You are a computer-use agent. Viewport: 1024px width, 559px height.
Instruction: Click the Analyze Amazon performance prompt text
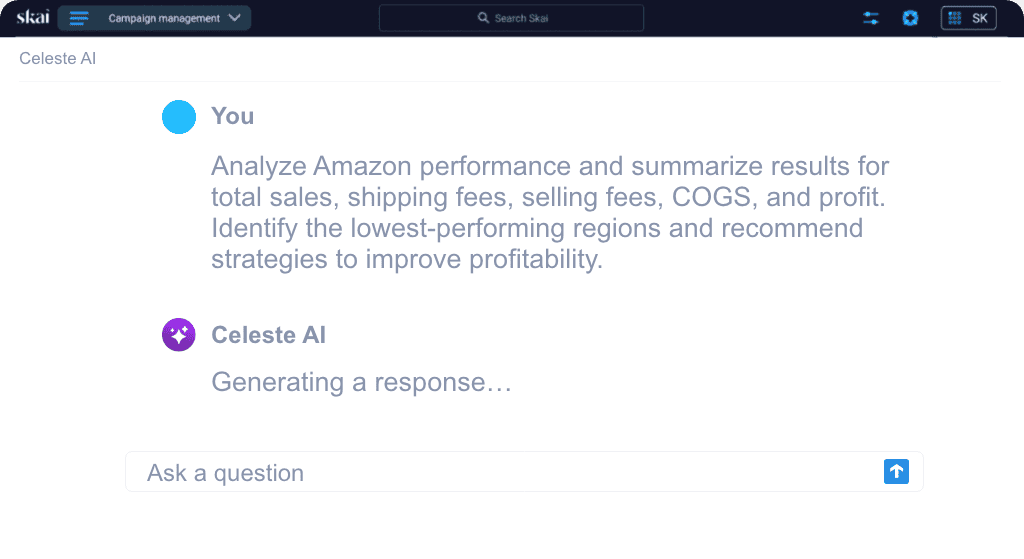[550, 212]
